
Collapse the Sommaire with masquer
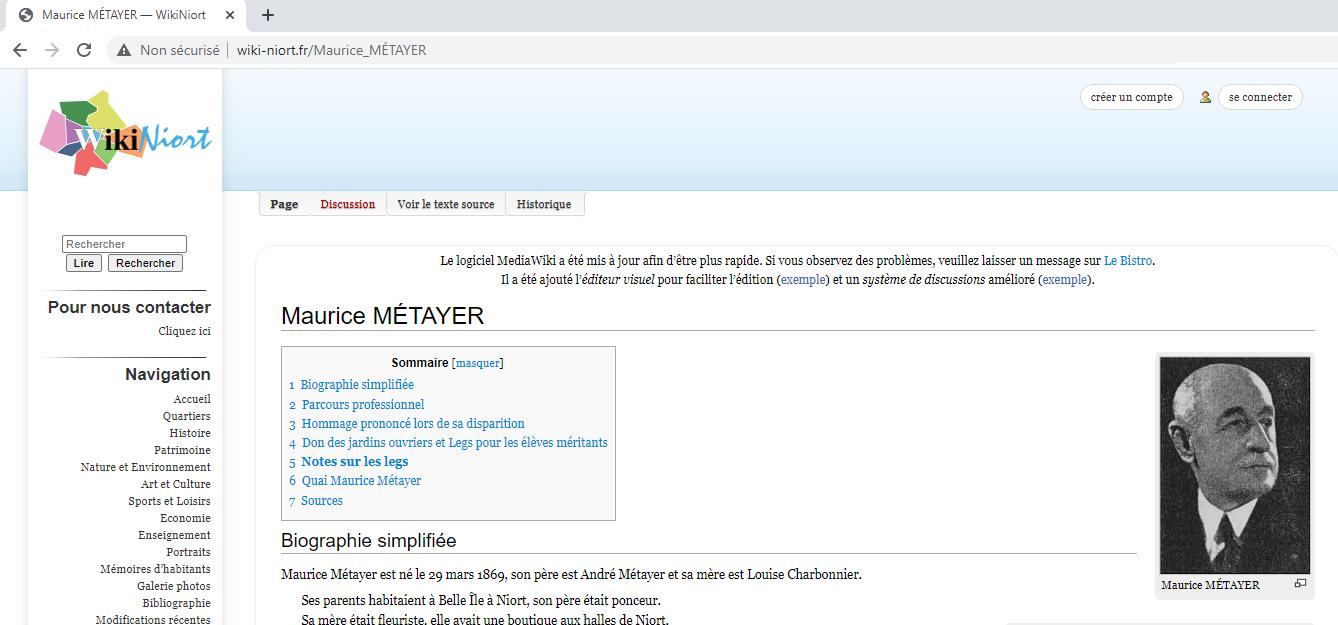tap(477, 363)
